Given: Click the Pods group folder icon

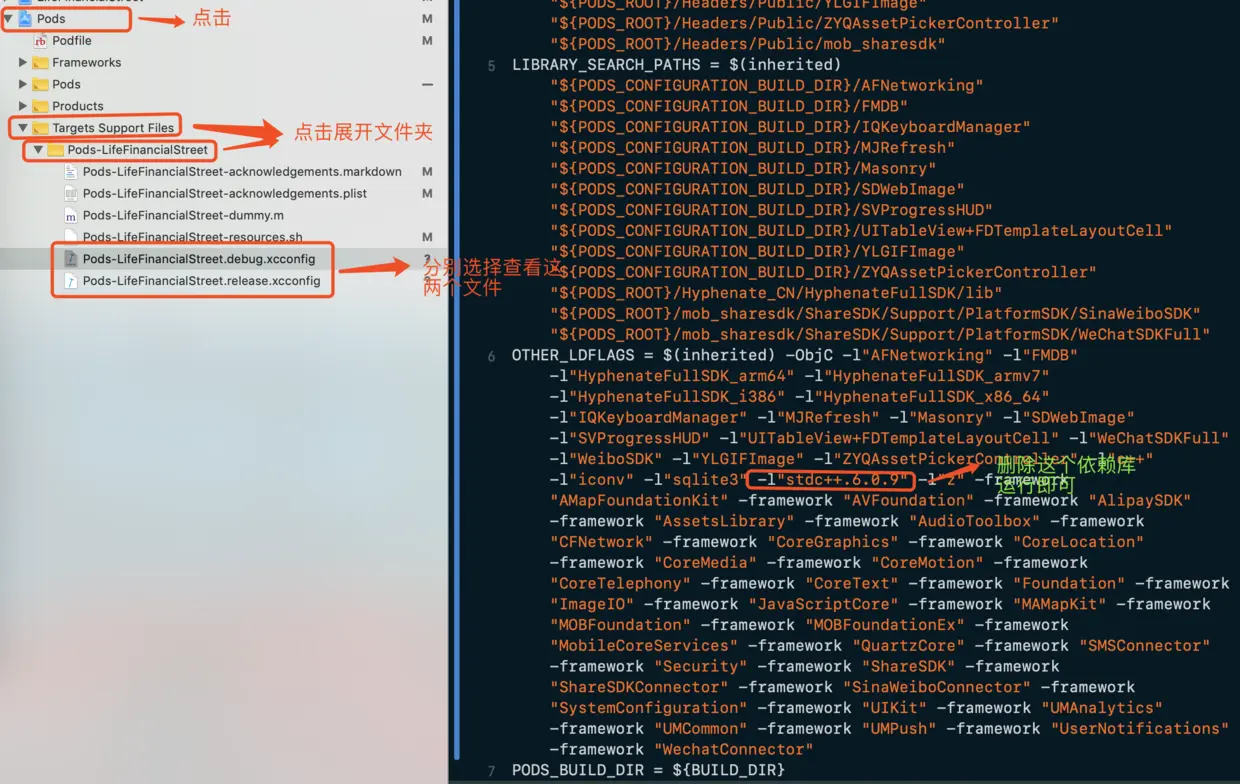Looking at the screenshot, I should pyautogui.click(x=43, y=83).
